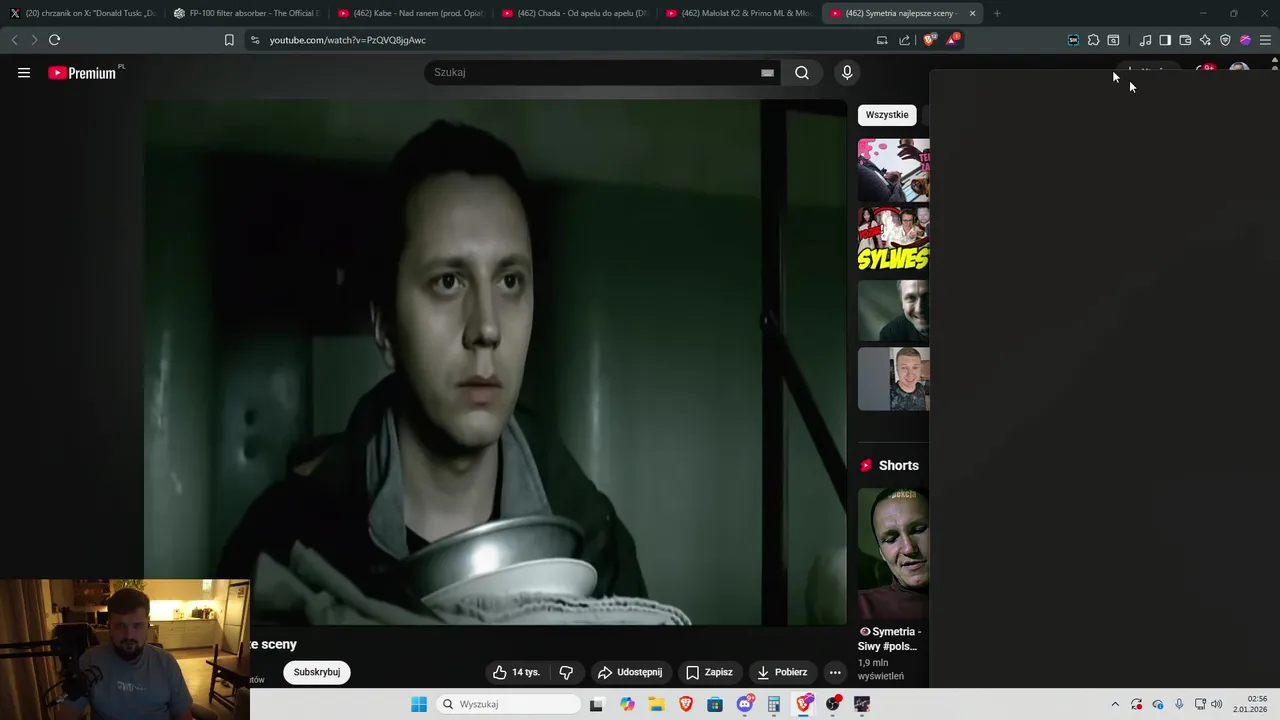
Task: Open the YouTube guide hamburger menu
Action: 24,72
